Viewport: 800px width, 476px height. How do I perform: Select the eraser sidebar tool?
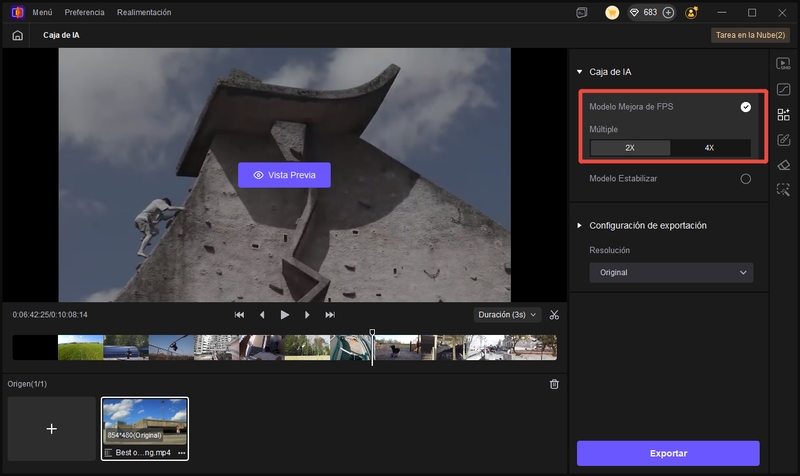click(783, 165)
